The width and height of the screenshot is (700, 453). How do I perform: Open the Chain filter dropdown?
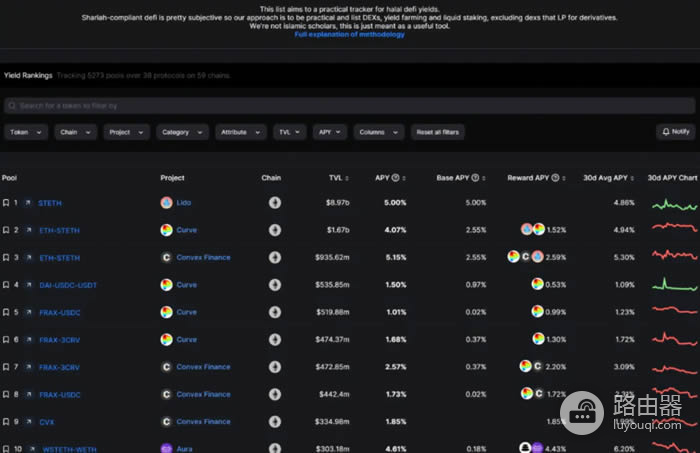click(75, 132)
